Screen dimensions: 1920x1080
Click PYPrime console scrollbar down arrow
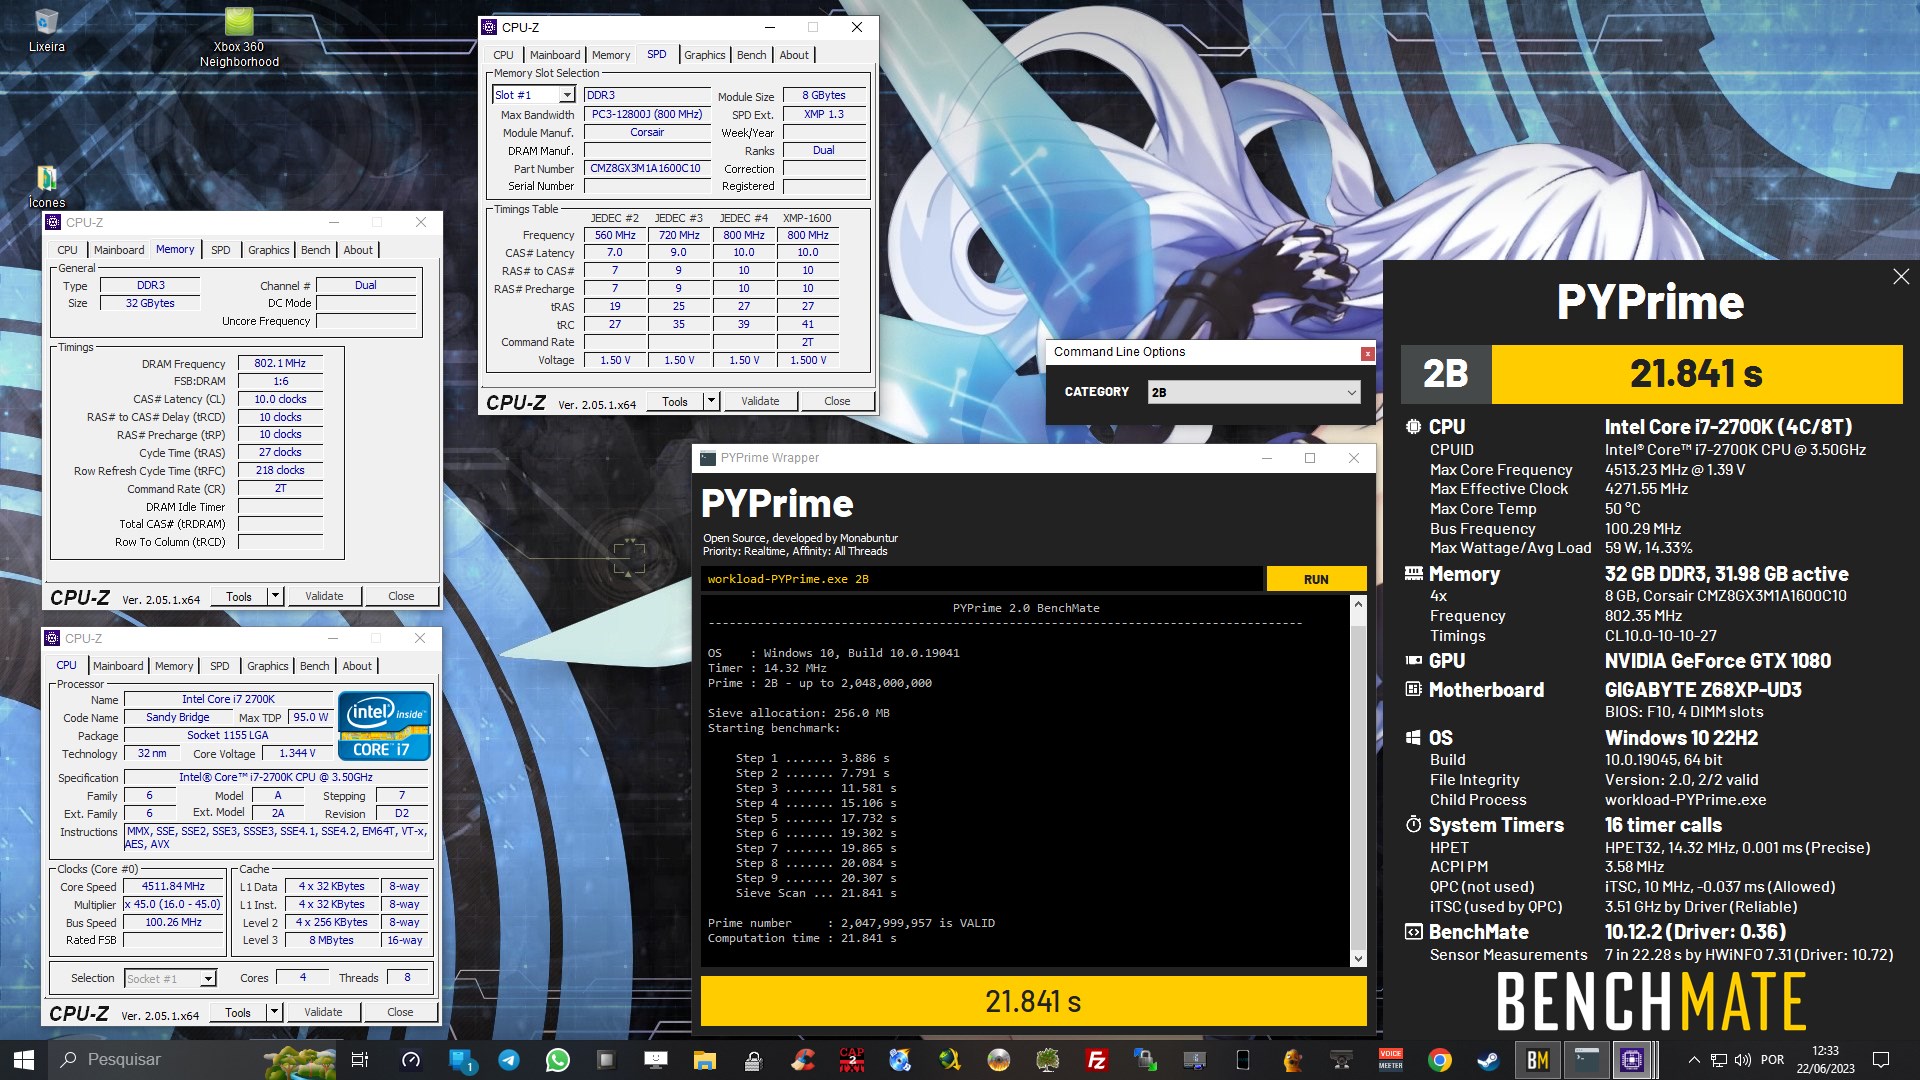1358,958
